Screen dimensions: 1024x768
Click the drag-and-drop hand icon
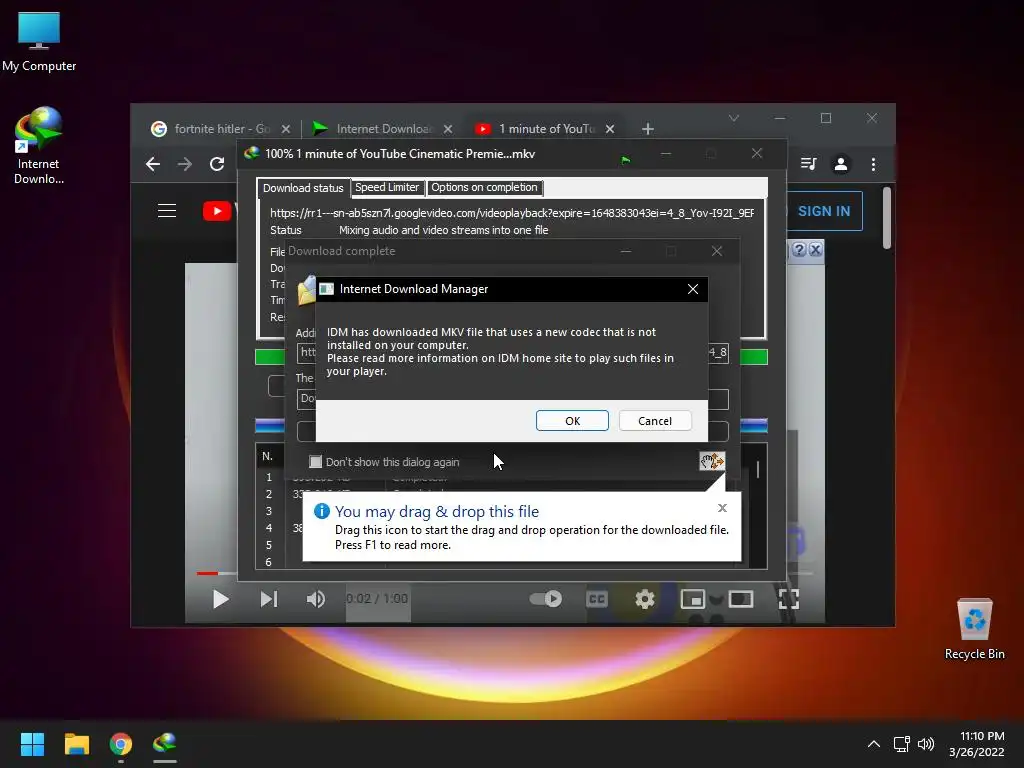tap(712, 461)
